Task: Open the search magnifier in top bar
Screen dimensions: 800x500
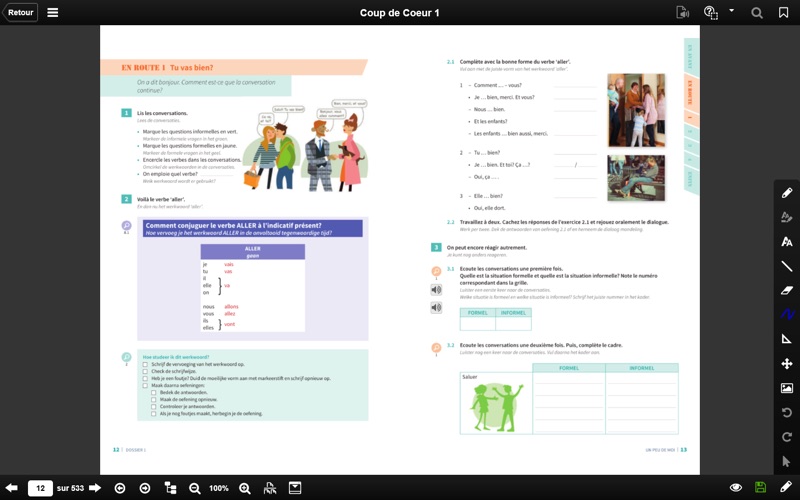Action: pos(757,13)
